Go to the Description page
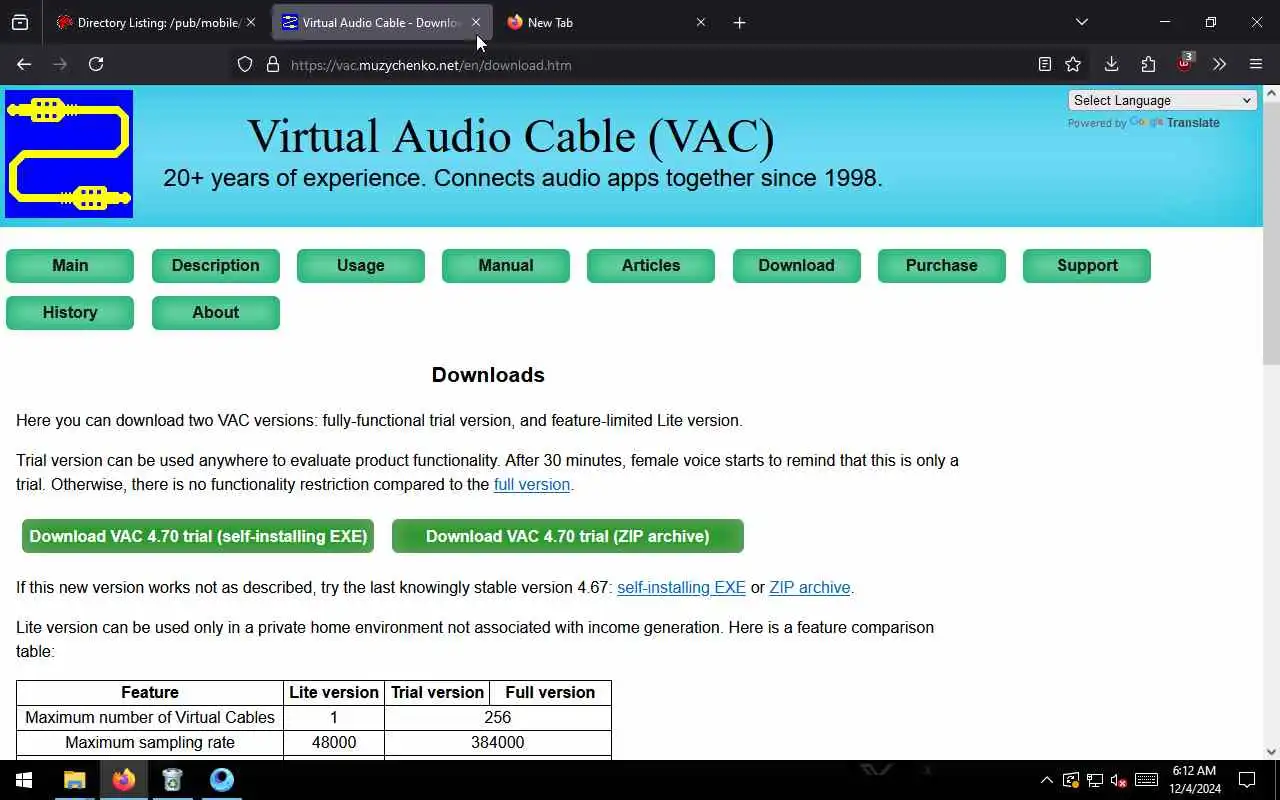Viewport: 1280px width, 800px height. (215, 266)
